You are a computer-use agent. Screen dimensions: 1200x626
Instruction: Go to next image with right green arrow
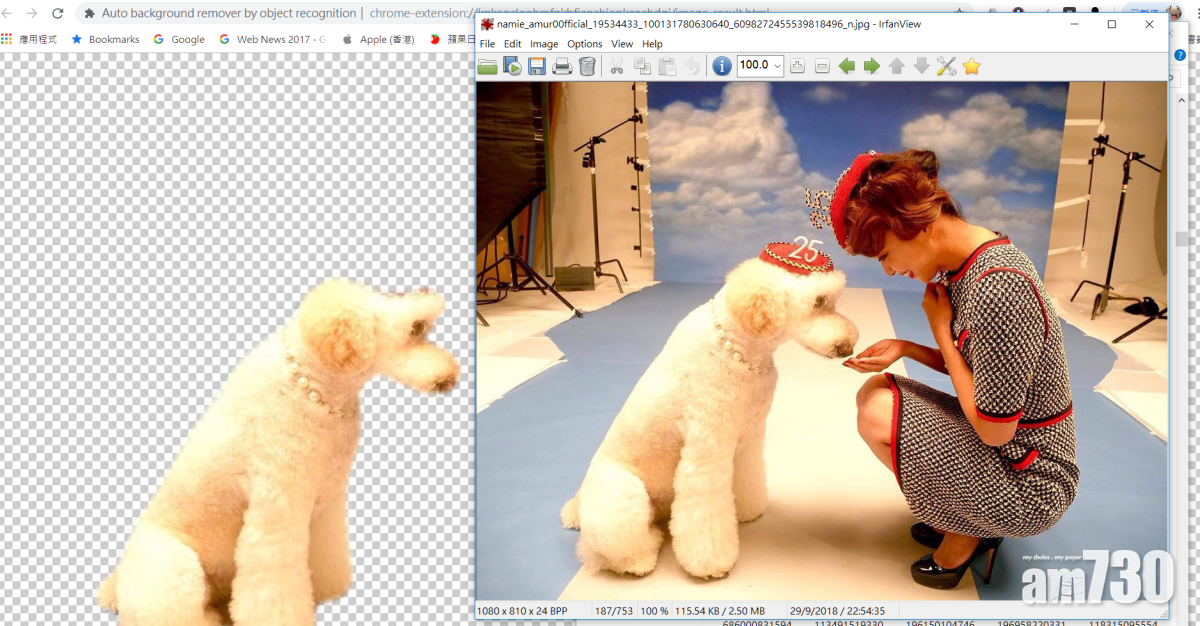(872, 66)
